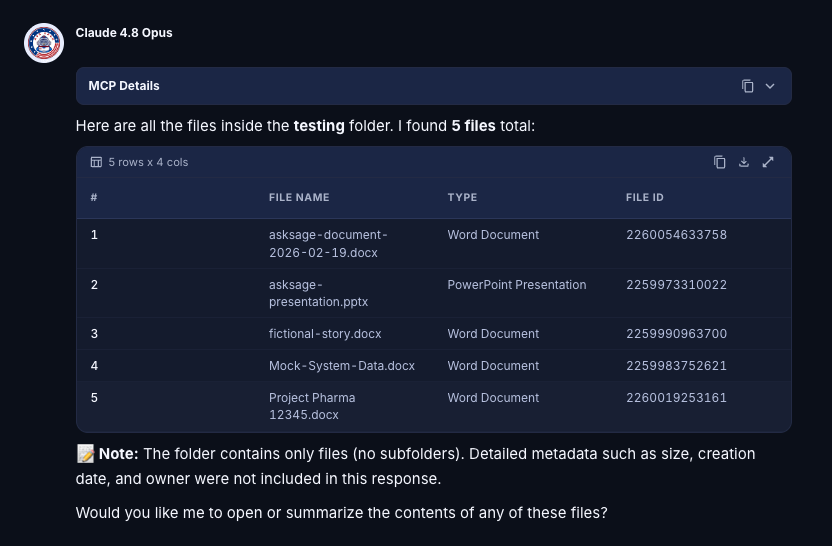This screenshot has width=832, height=546.
Task: Click the FILE ID column header
Action: [x=645, y=197]
